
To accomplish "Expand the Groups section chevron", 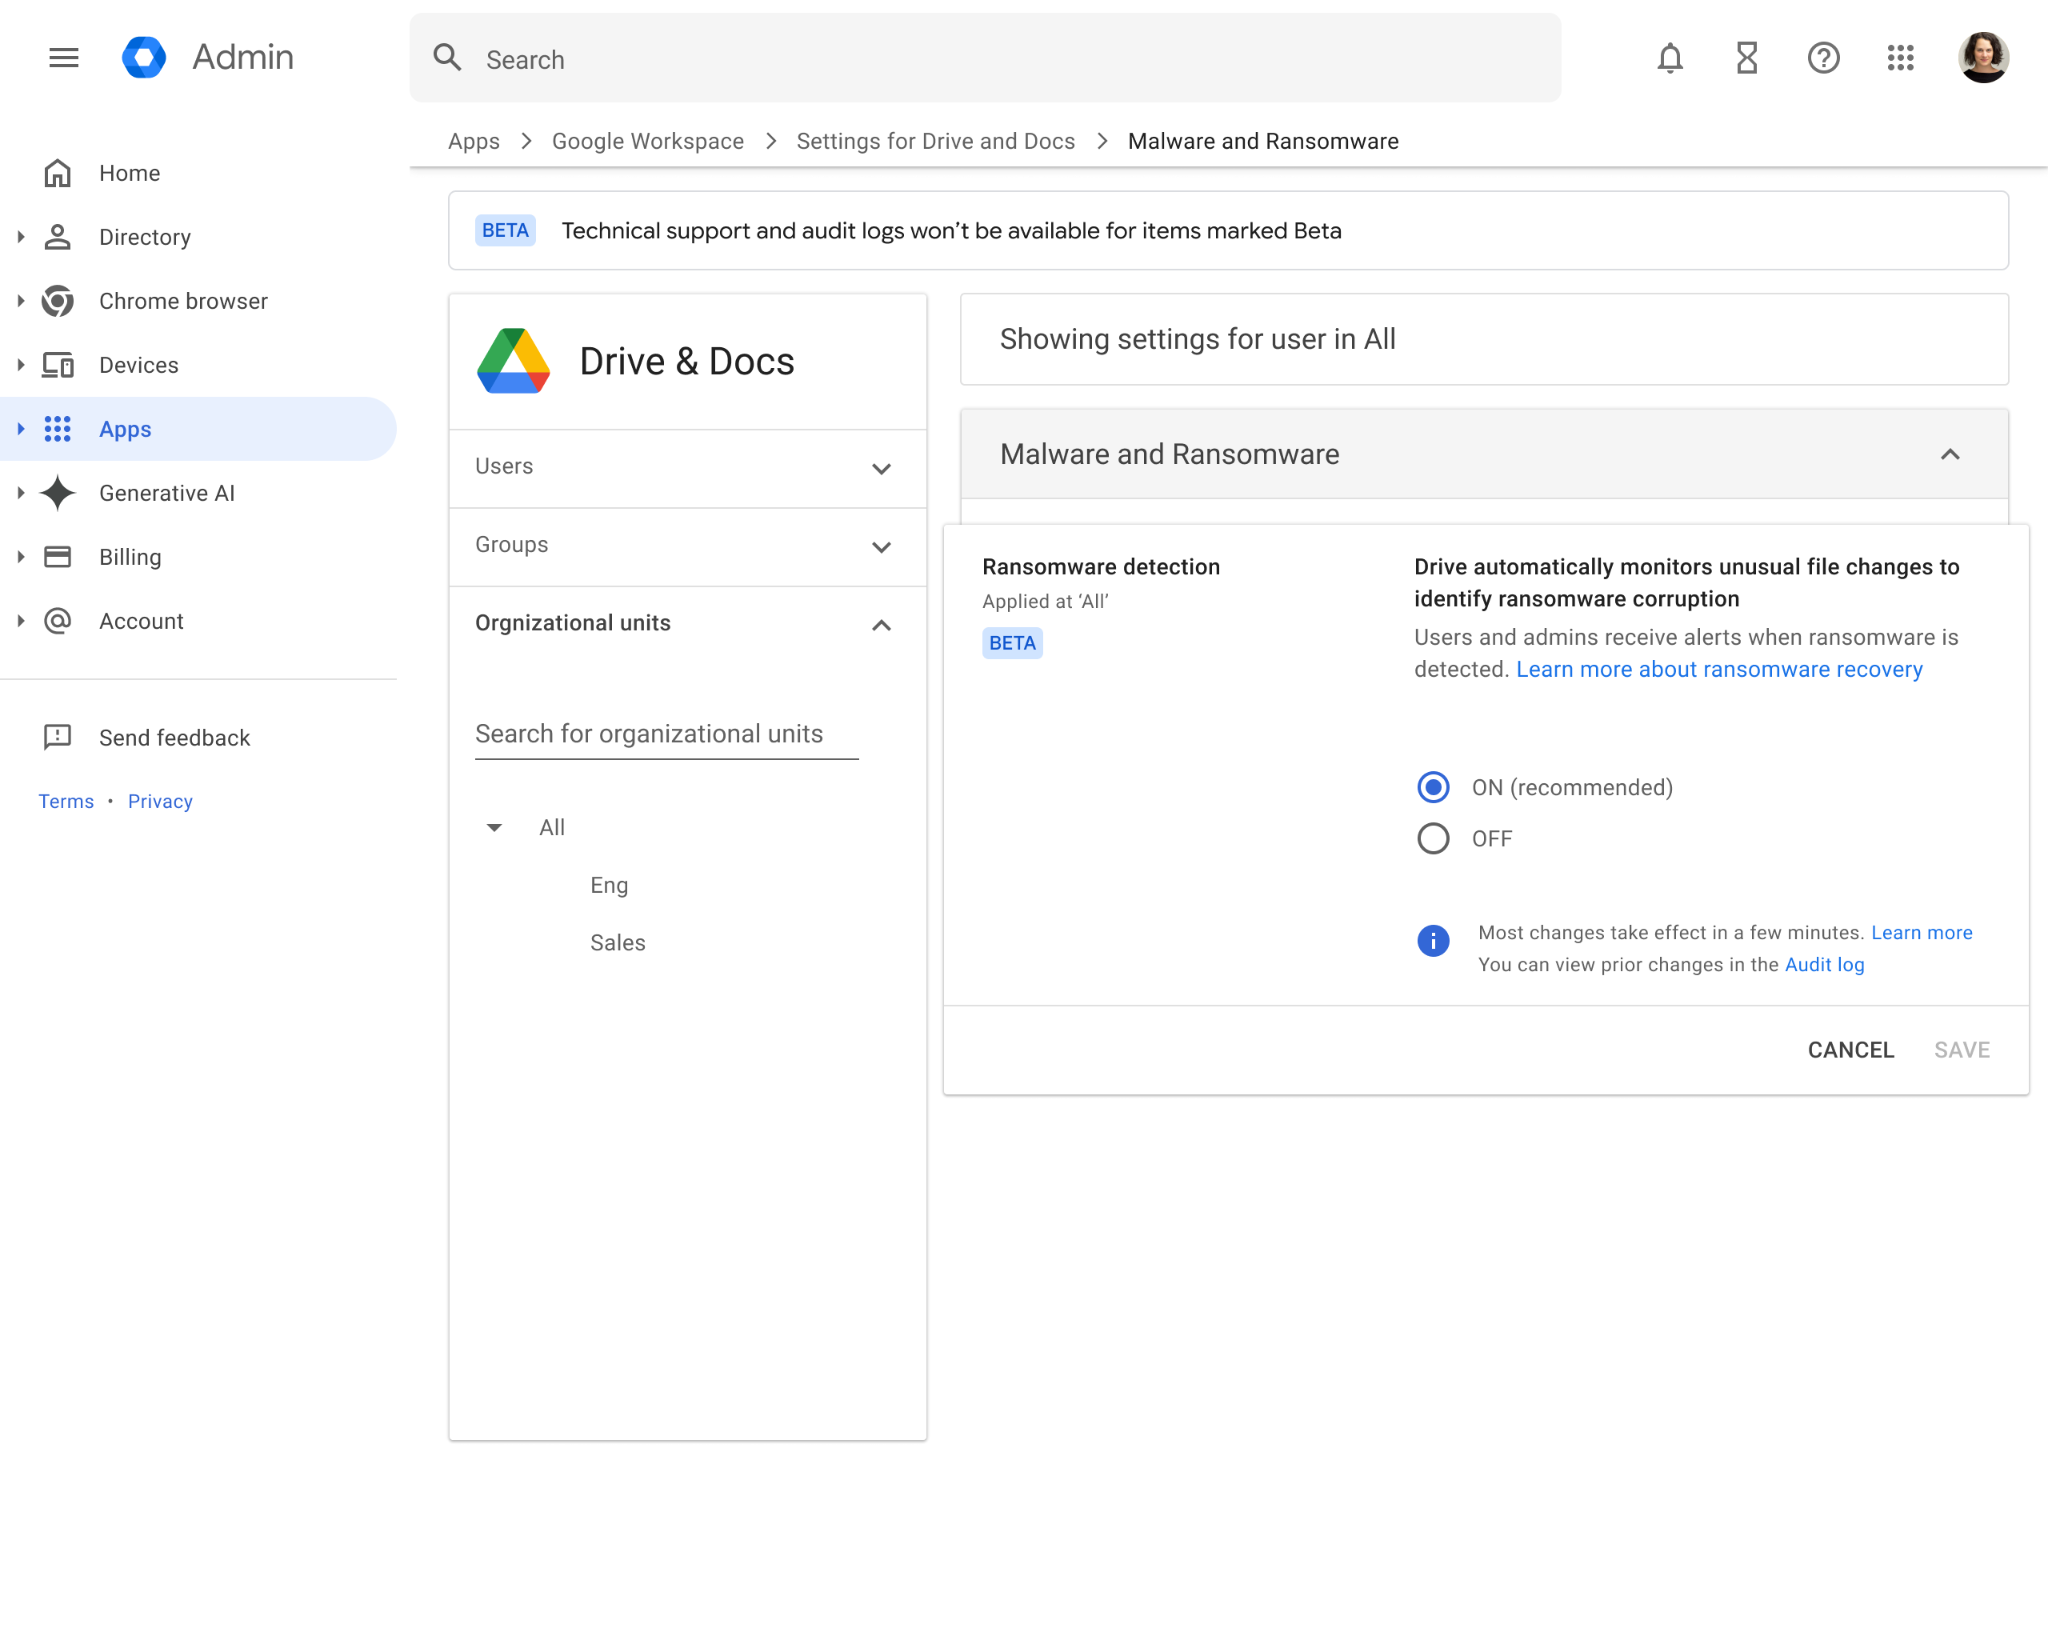I will (x=881, y=546).
